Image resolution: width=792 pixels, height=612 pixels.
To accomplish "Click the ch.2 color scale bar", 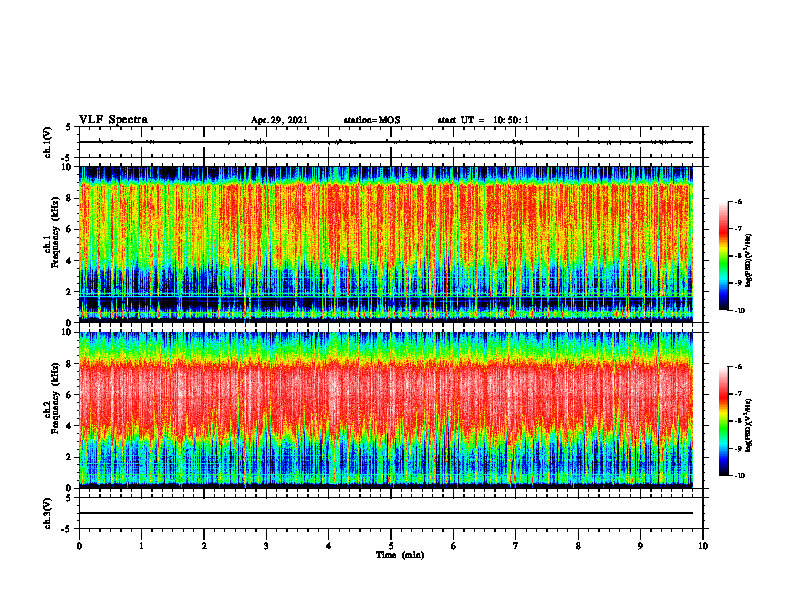I will click(x=723, y=421).
